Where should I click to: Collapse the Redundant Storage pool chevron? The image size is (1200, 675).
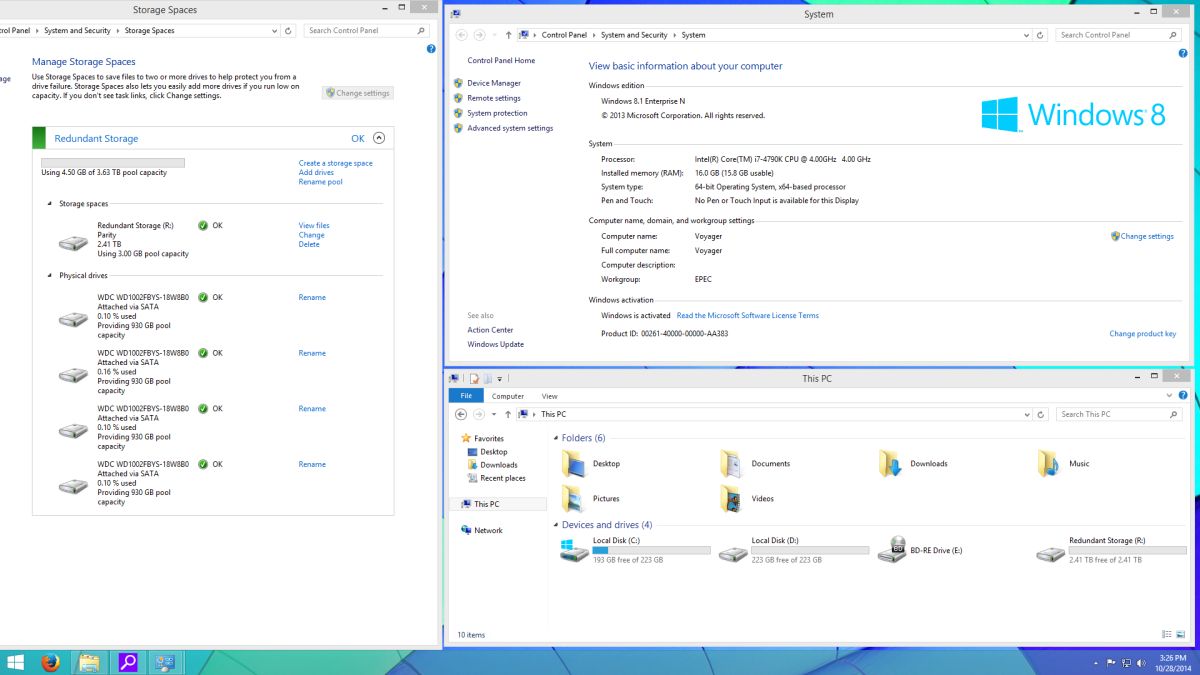click(379, 139)
